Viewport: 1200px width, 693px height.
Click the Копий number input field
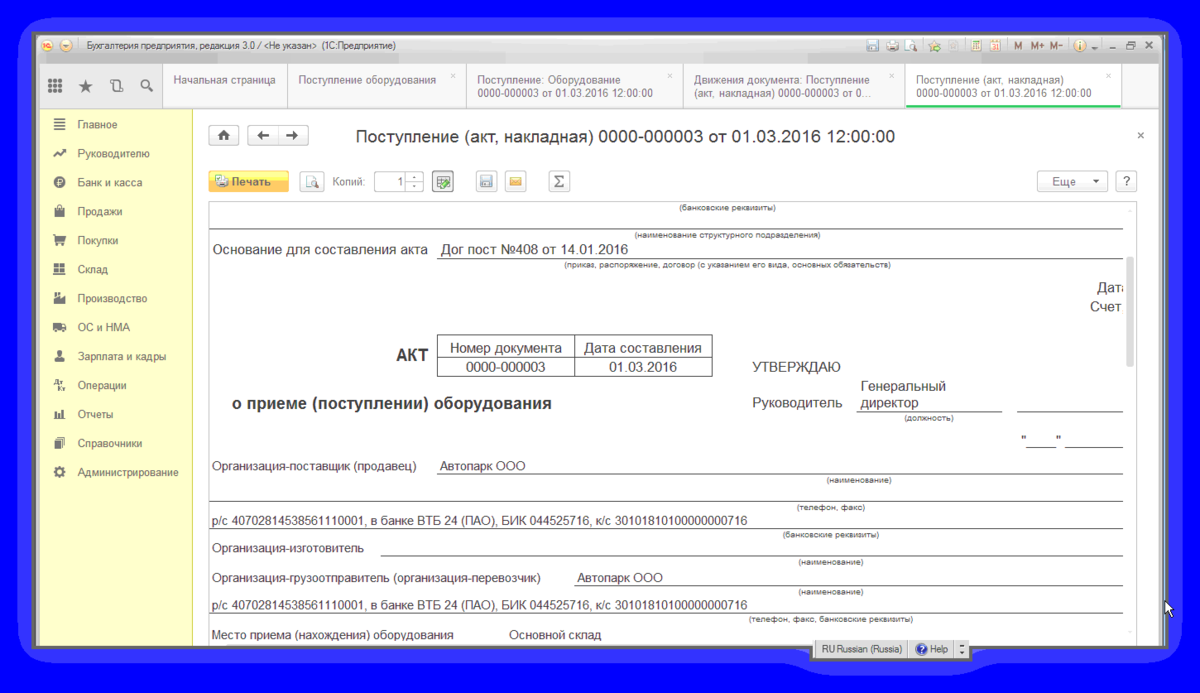click(391, 182)
